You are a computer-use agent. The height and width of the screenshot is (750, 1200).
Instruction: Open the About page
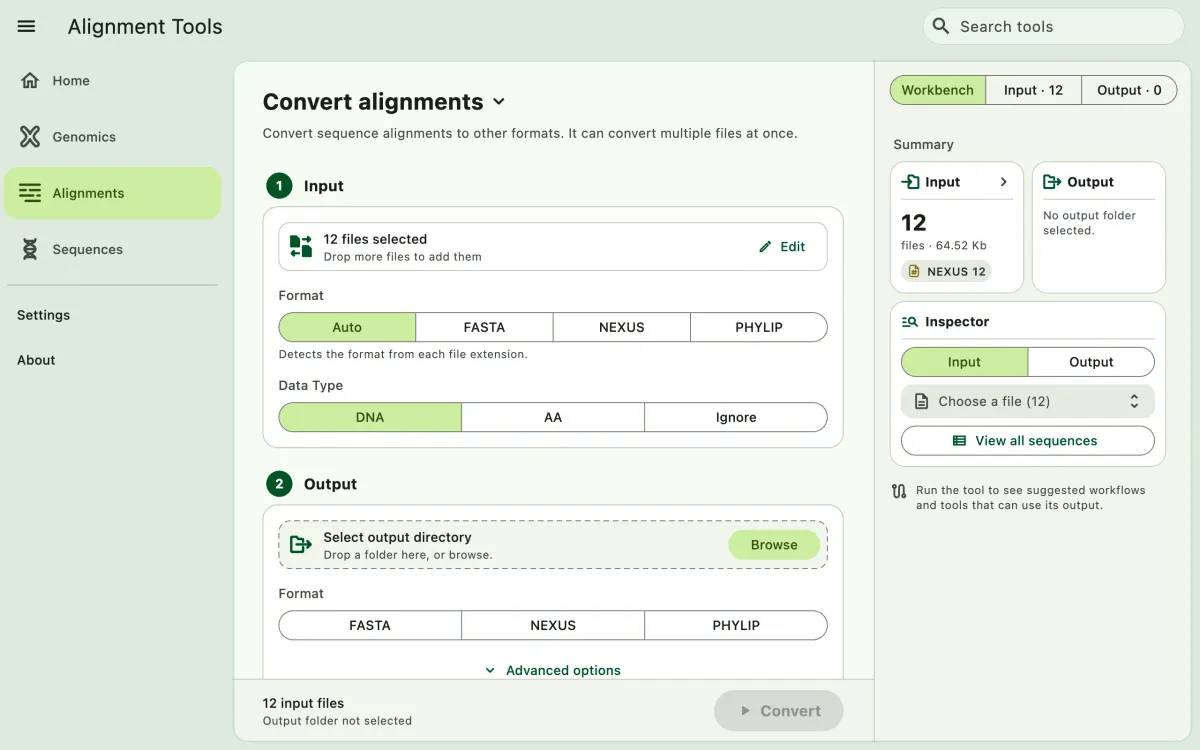tap(36, 360)
